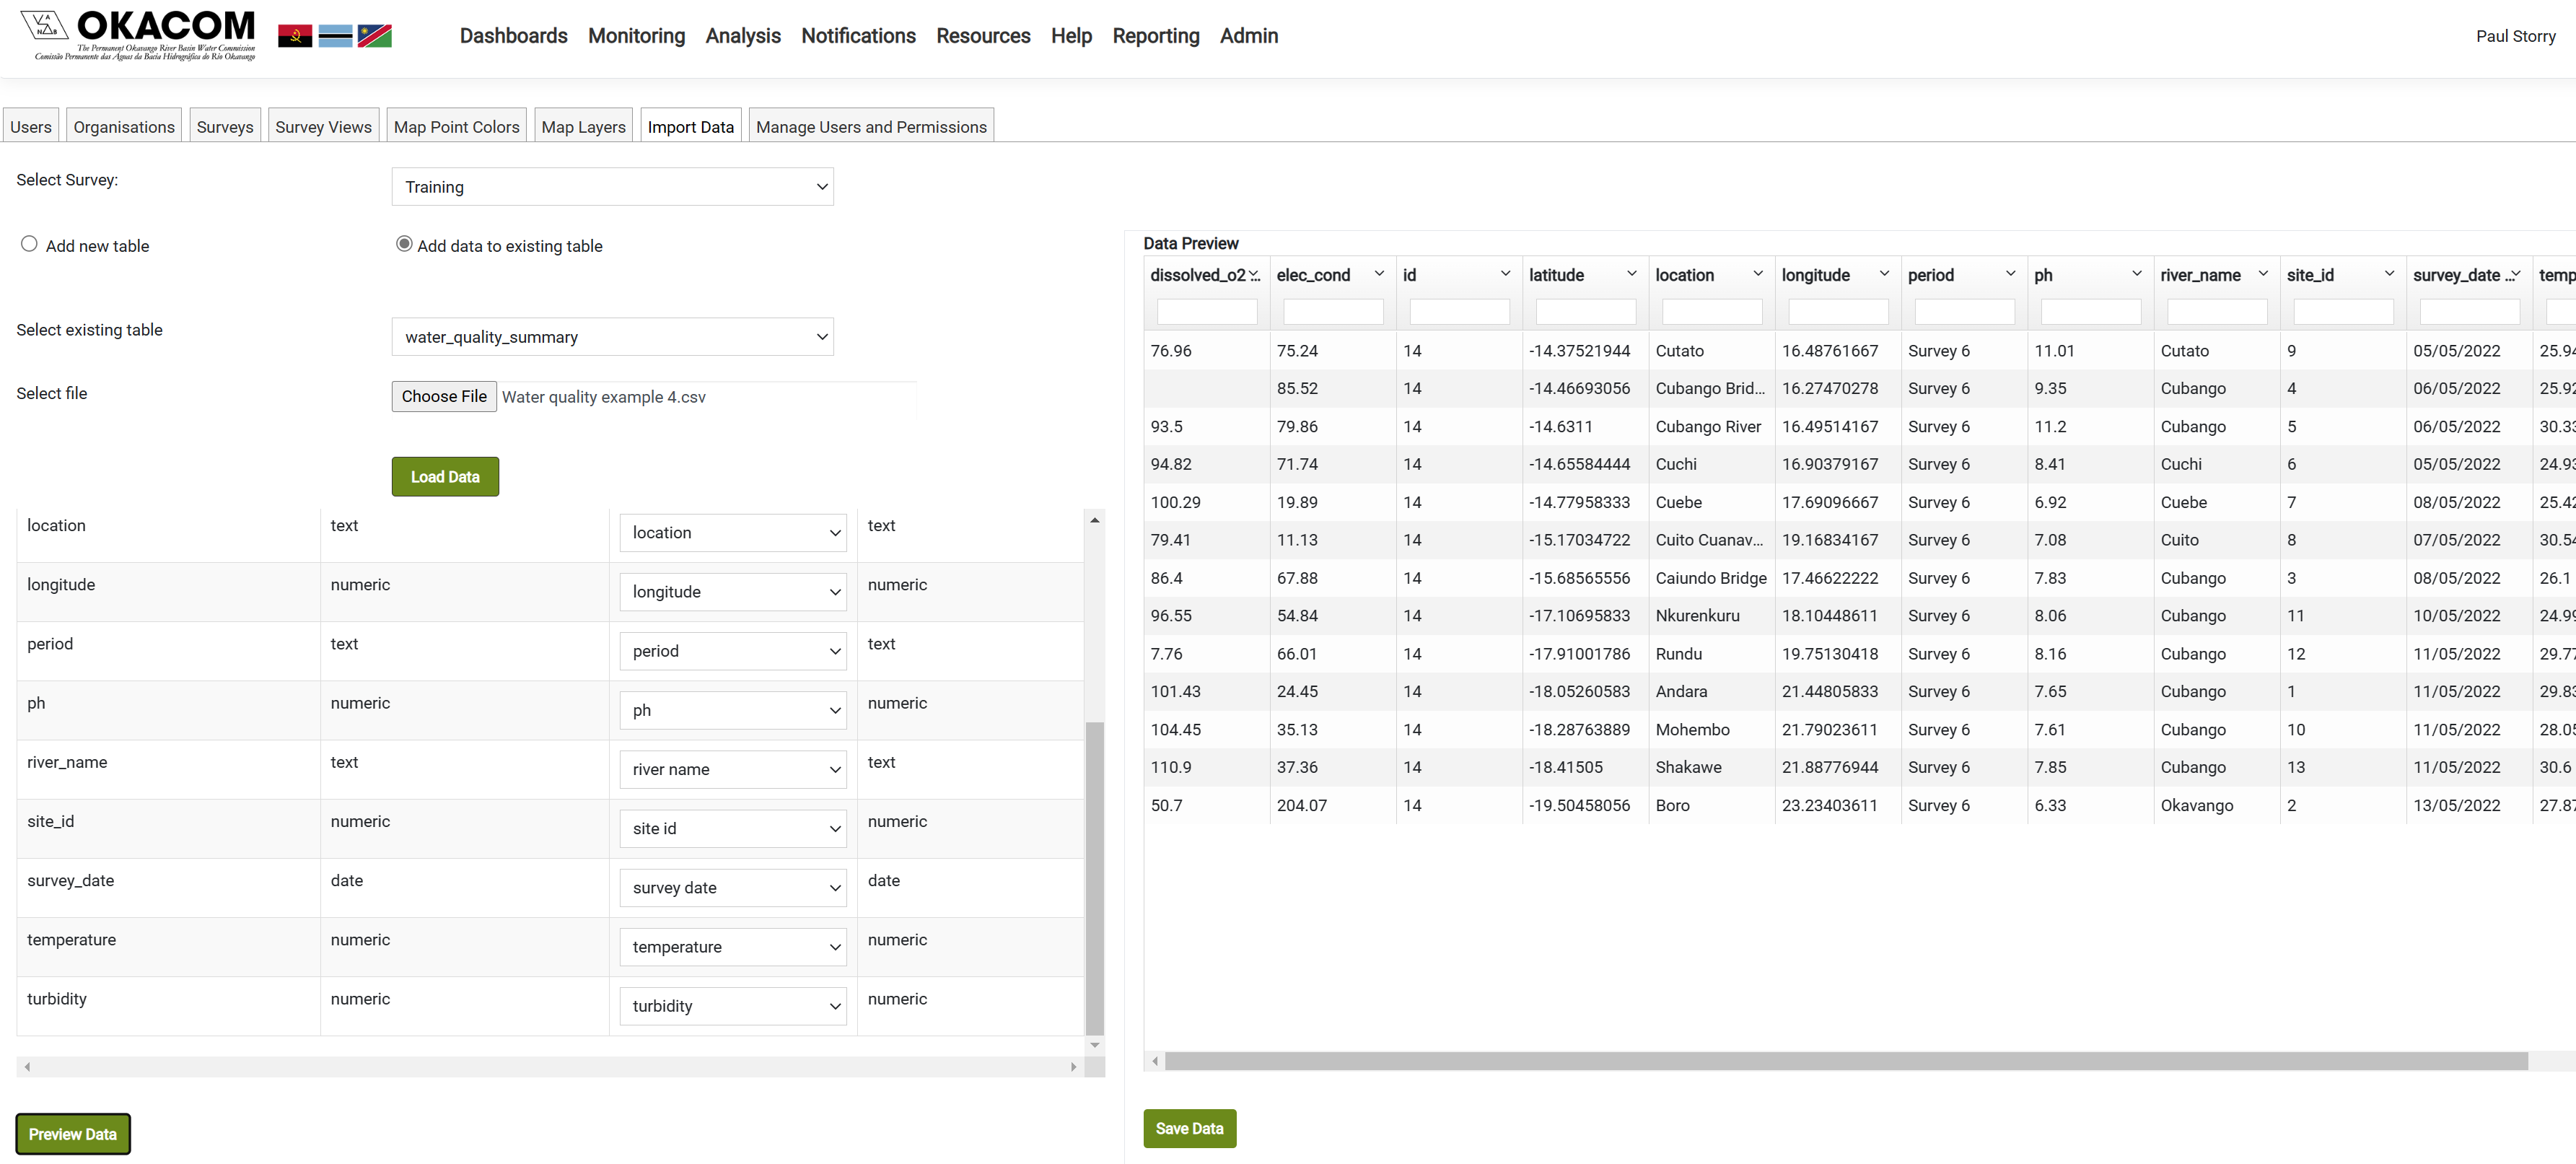Open the existing table dropdown

pyautogui.click(x=612, y=337)
